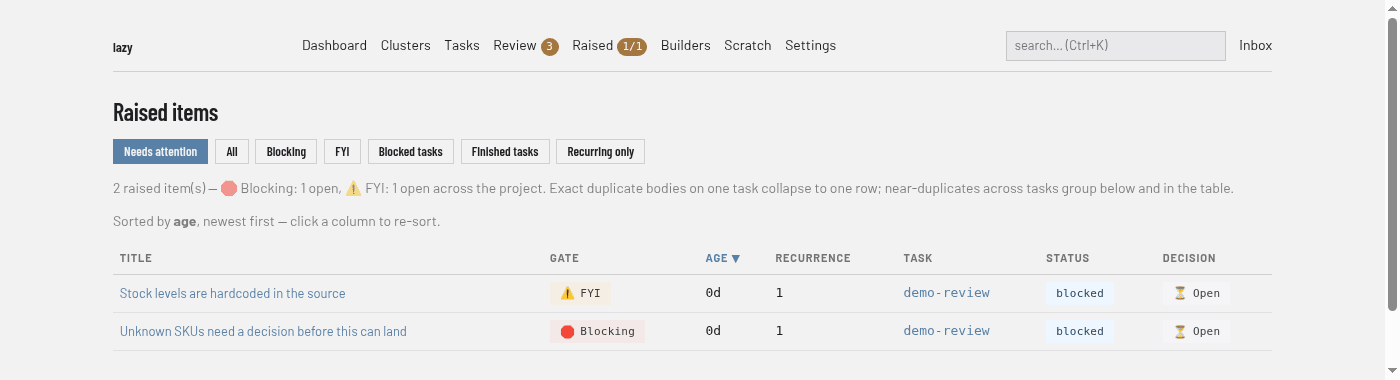The height and width of the screenshot is (380, 1400).
Task: Show Blocked tasks only
Action: tap(411, 152)
